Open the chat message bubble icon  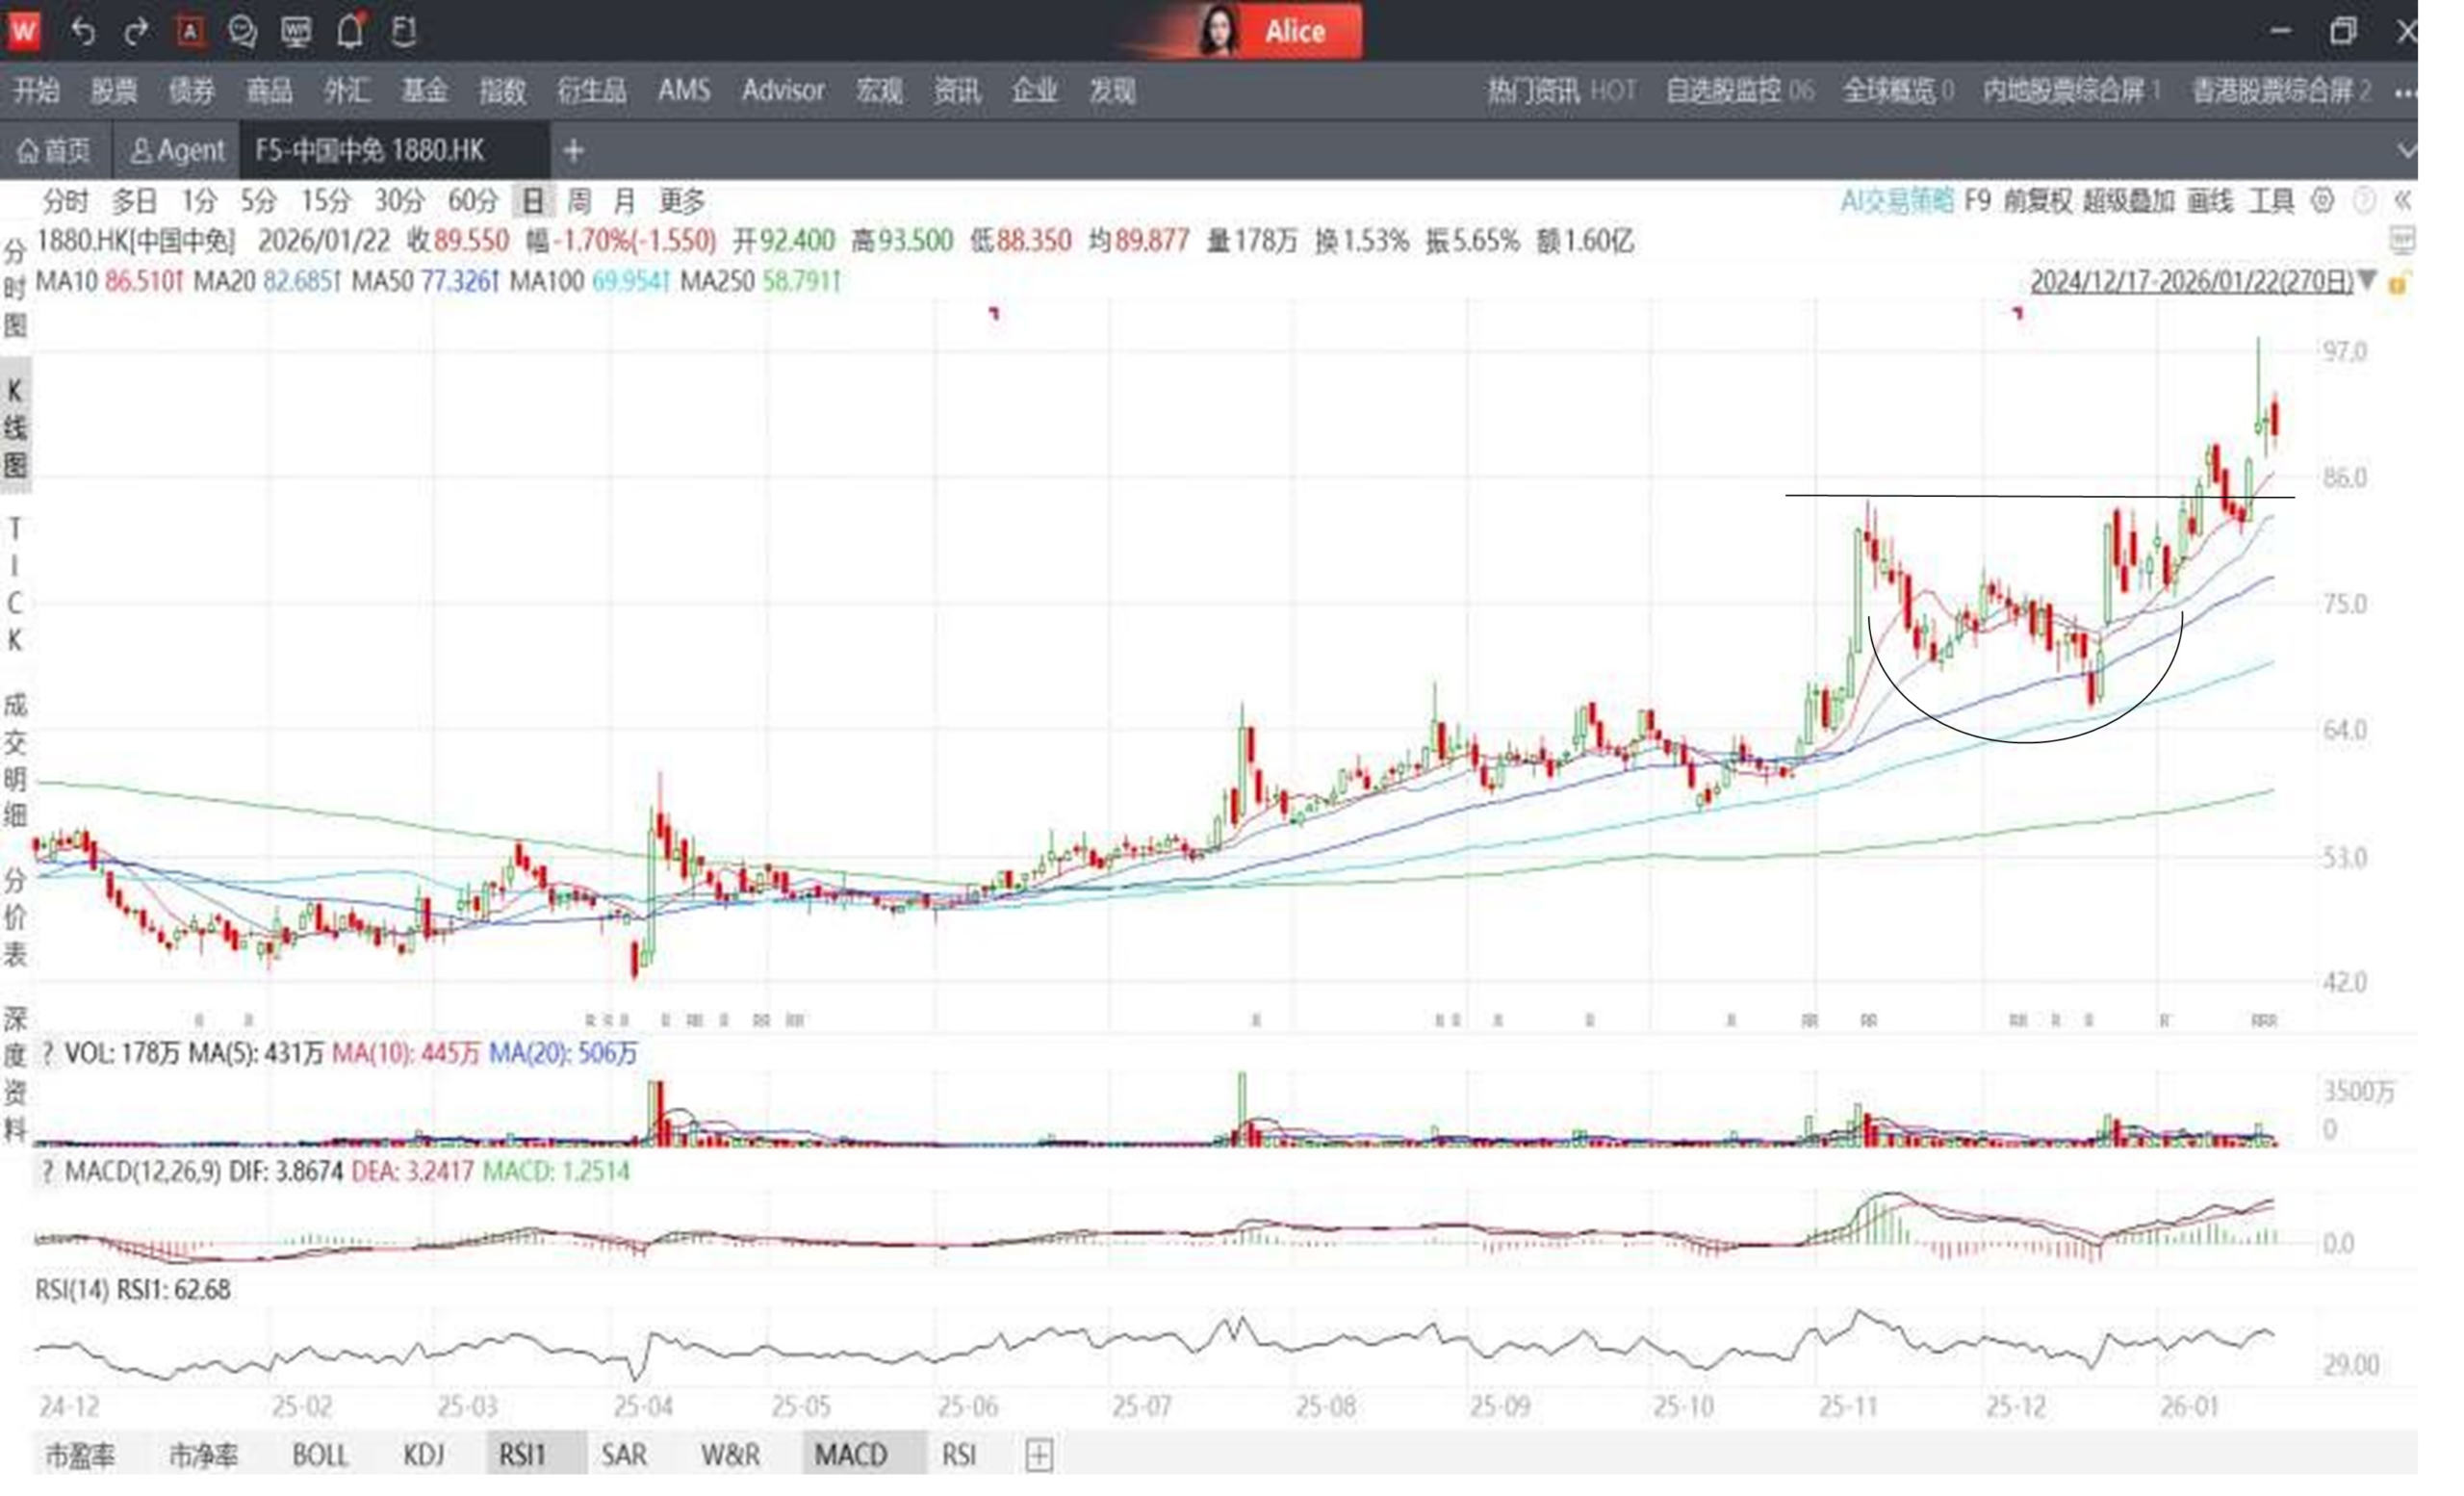click(x=242, y=32)
